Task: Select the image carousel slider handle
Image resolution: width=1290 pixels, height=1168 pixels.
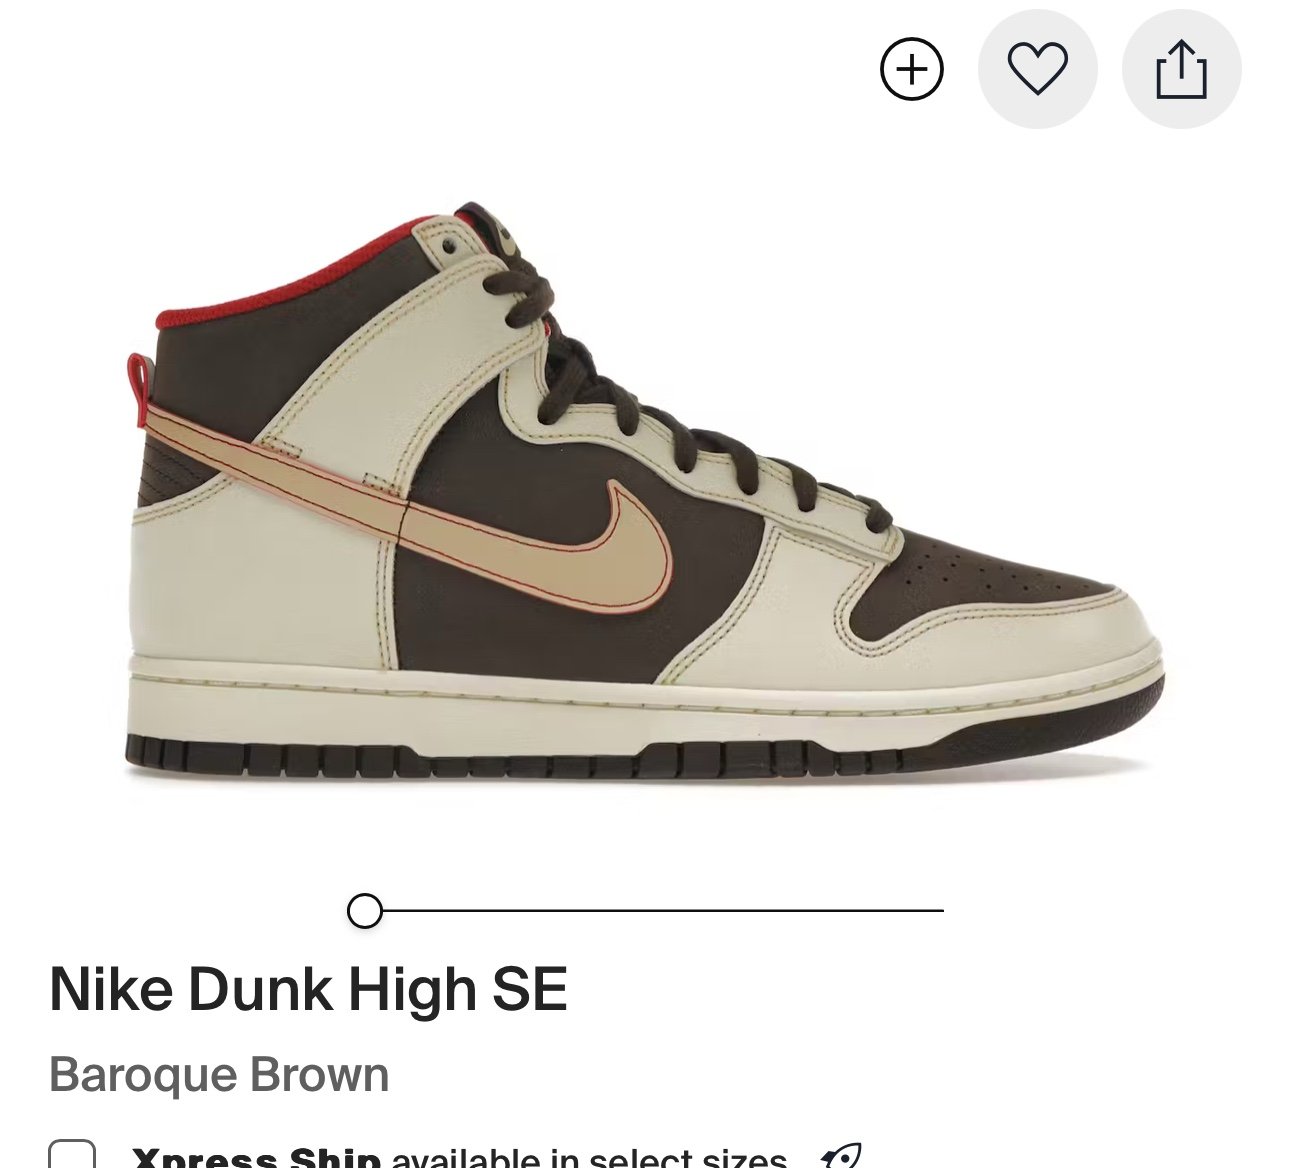Action: [365, 911]
